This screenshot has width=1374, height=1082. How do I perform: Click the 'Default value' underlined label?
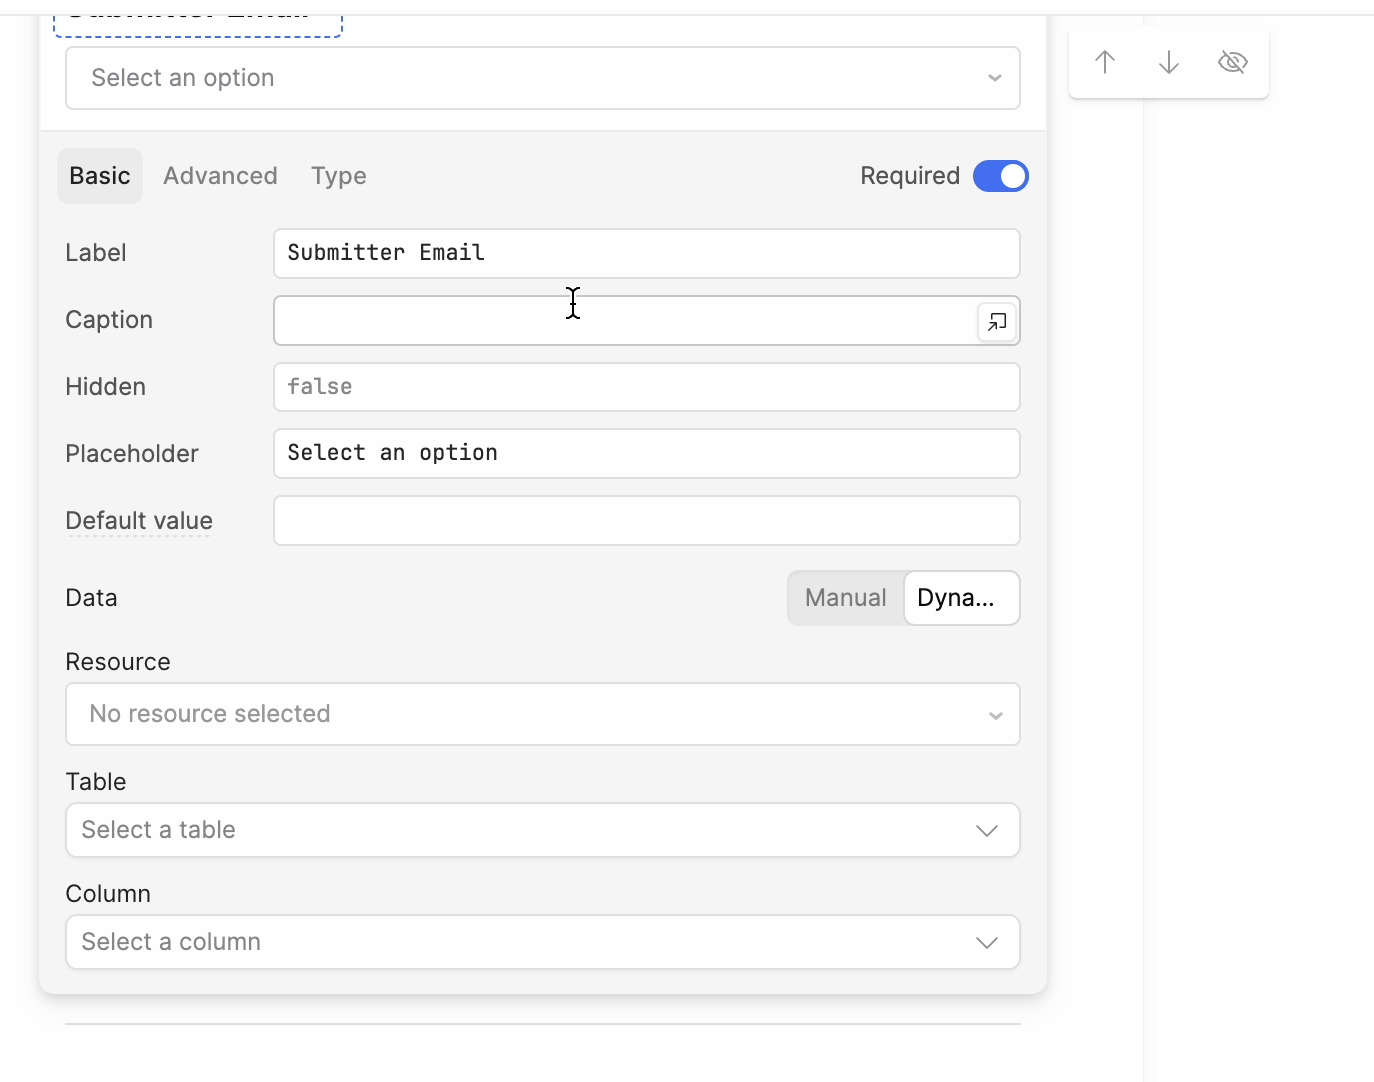point(139,521)
